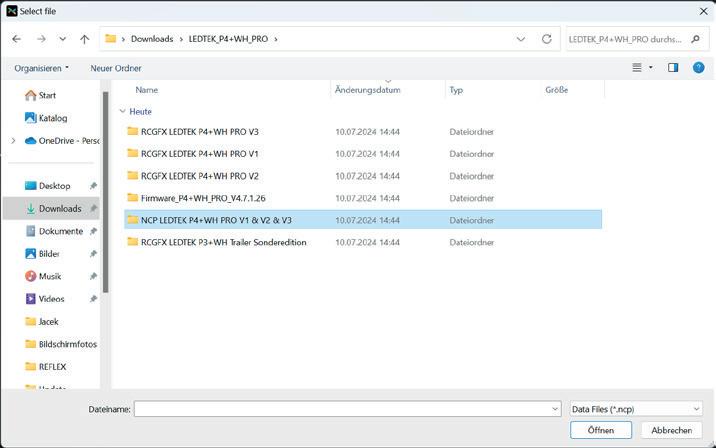
Task: Open recent locations chevron next to forward arrow
Action: pyautogui.click(x=63, y=39)
